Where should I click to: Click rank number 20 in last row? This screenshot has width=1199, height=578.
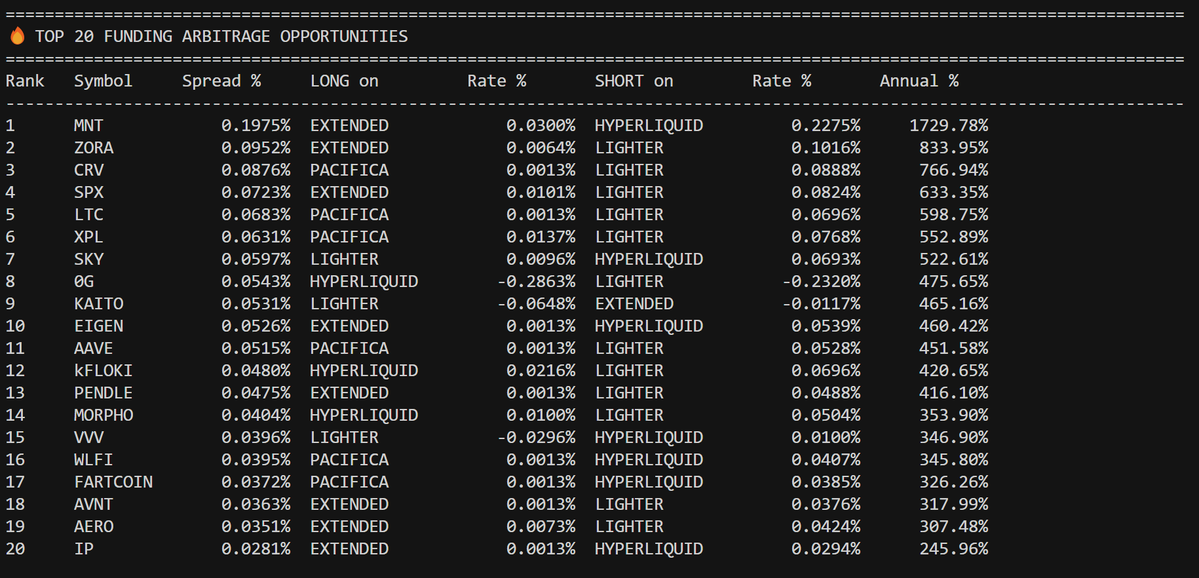15,549
